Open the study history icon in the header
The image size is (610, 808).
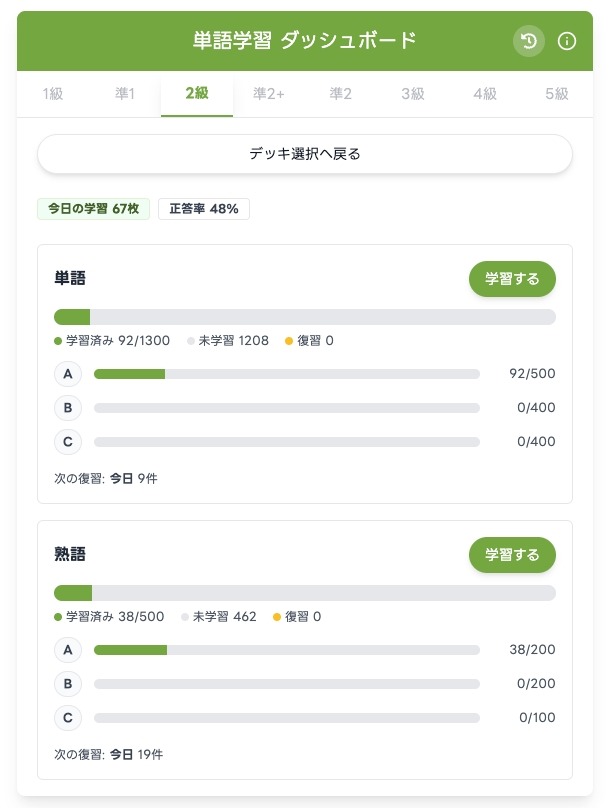[x=528, y=42]
